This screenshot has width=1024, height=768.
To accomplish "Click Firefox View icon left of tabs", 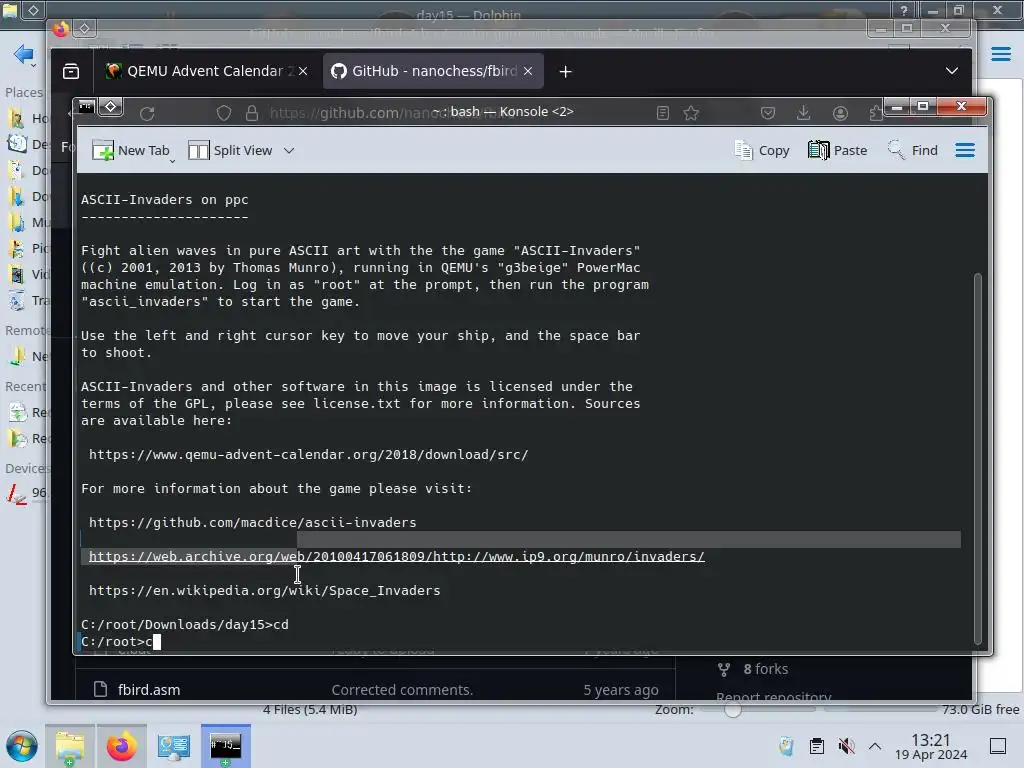I will pos(71,71).
